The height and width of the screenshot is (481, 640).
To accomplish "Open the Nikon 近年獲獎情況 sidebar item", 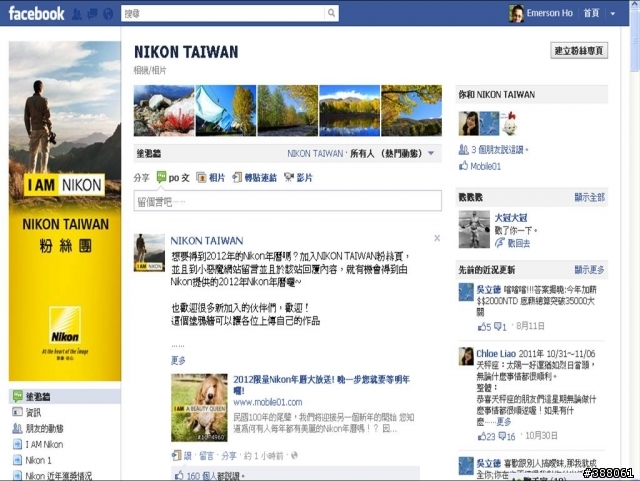I will 52,476.
